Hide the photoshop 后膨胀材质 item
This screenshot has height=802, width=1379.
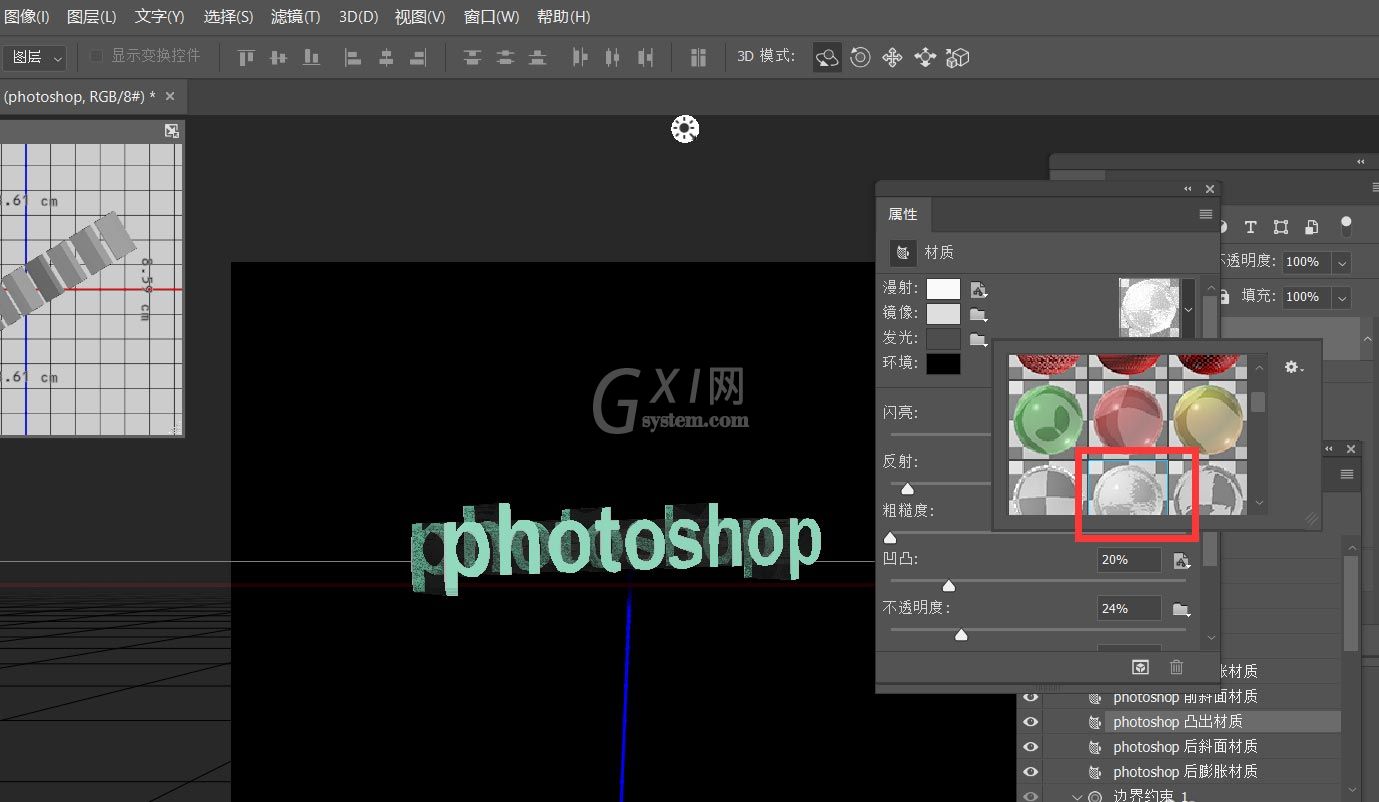tap(1030, 772)
